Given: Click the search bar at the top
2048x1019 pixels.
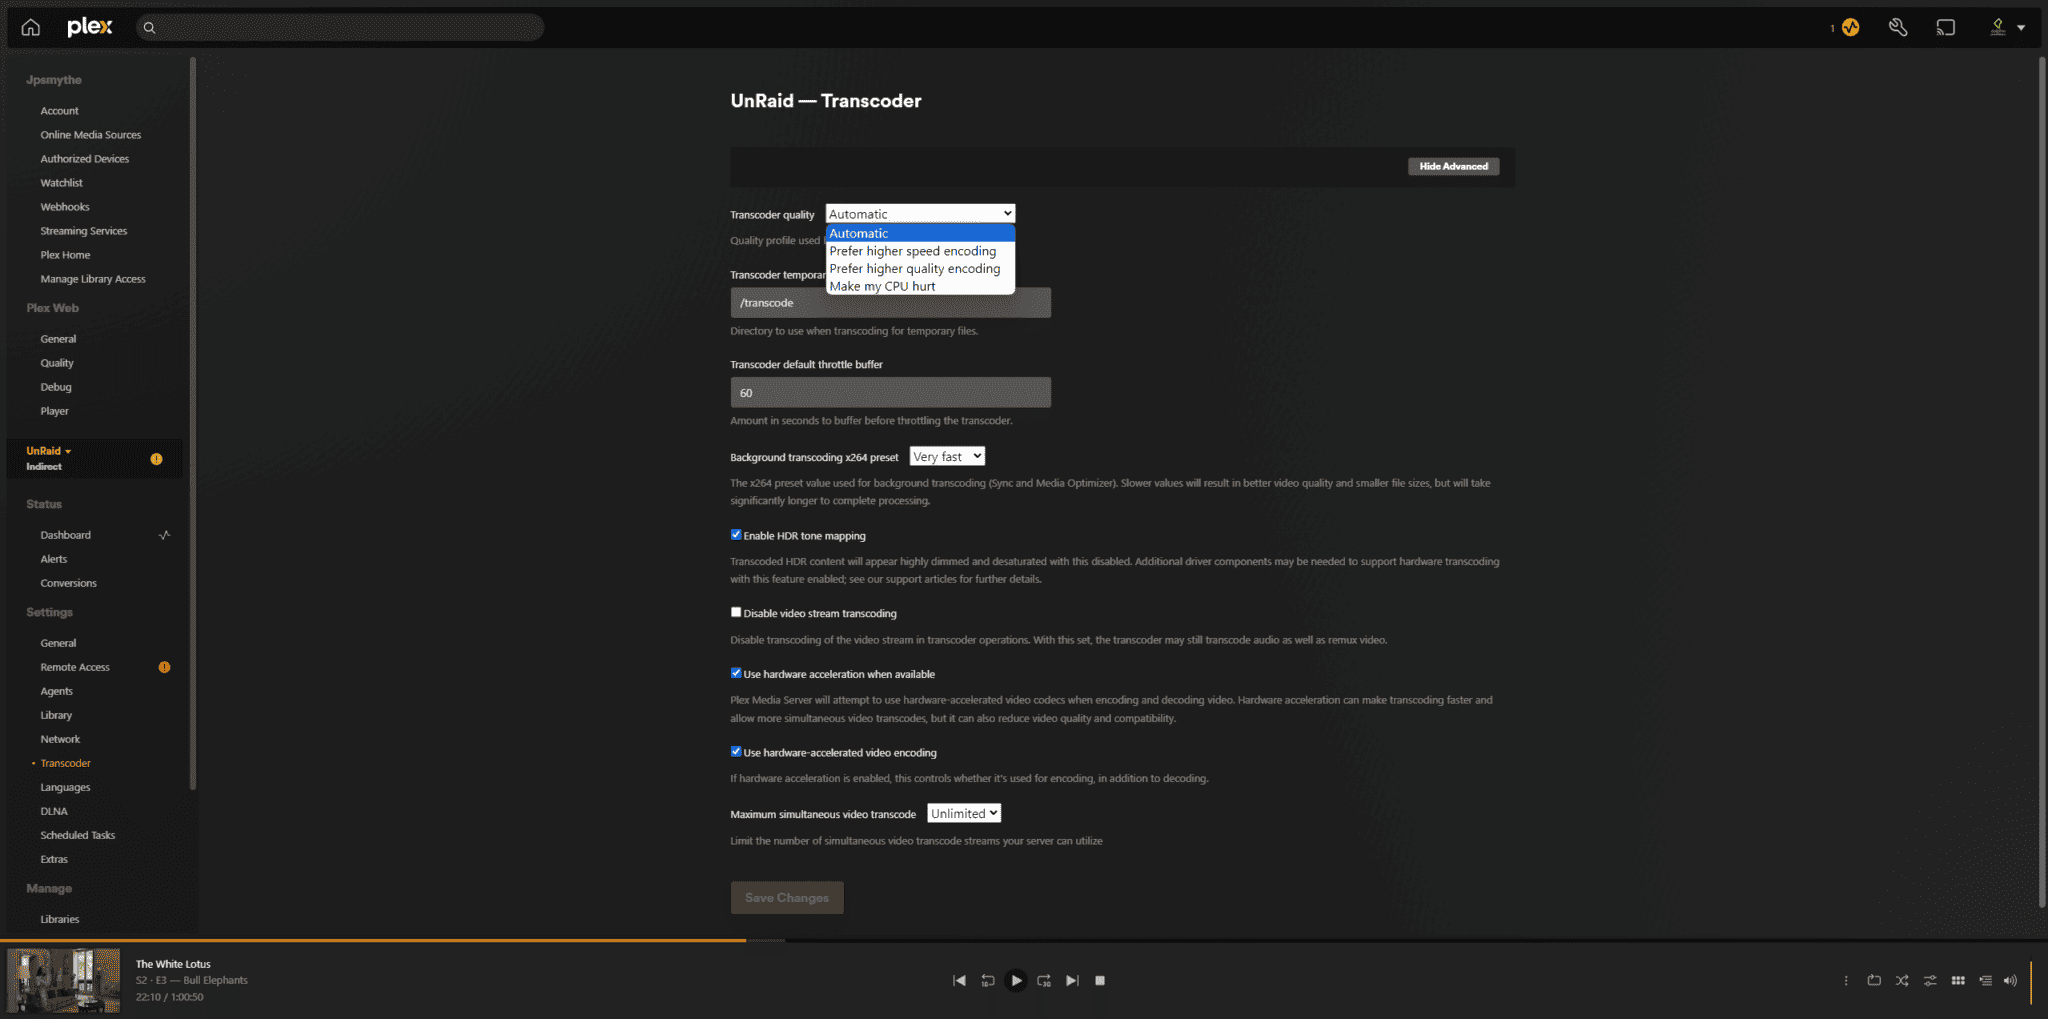Looking at the screenshot, I should (x=340, y=27).
